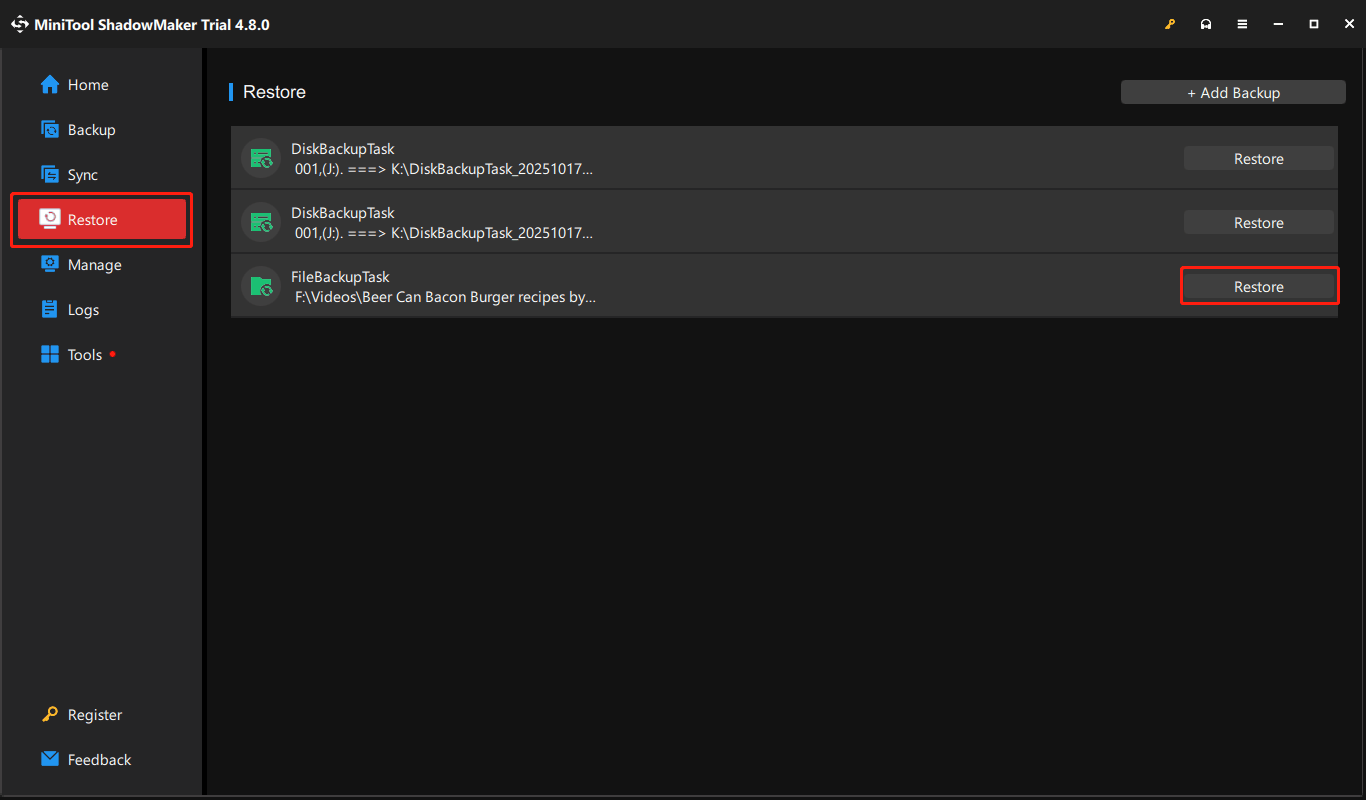Screen dimensions: 1366x800
Task: Open the Manage section
Action: [94, 265]
